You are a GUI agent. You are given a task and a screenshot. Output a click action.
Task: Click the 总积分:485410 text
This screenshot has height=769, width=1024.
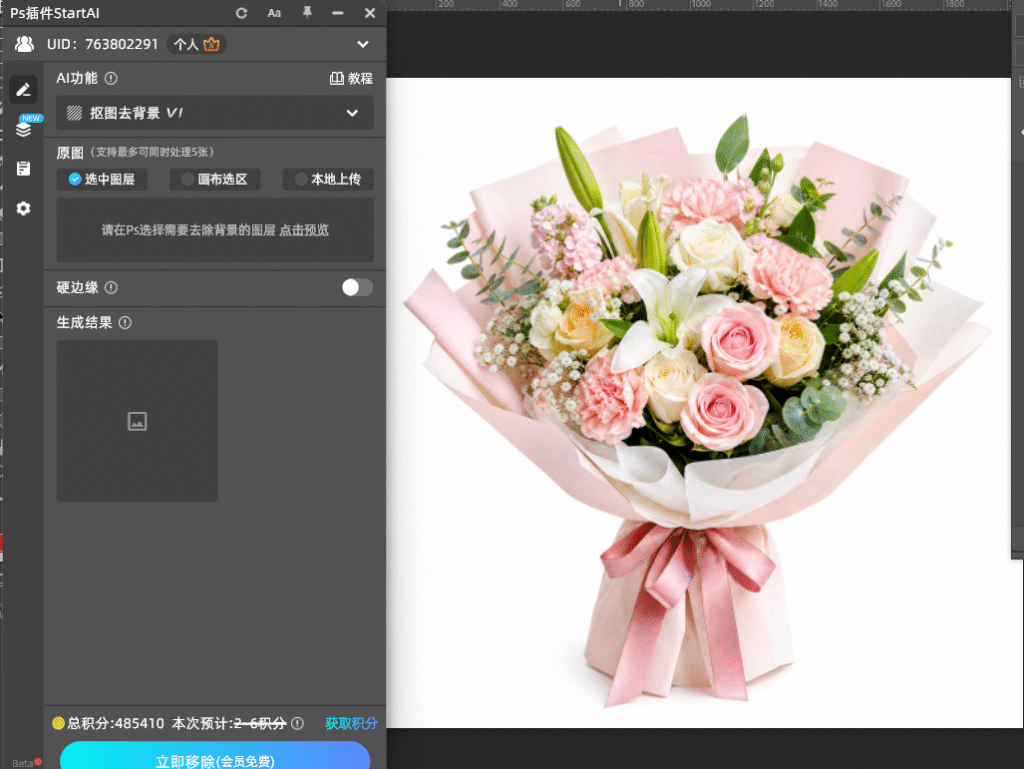coord(115,723)
